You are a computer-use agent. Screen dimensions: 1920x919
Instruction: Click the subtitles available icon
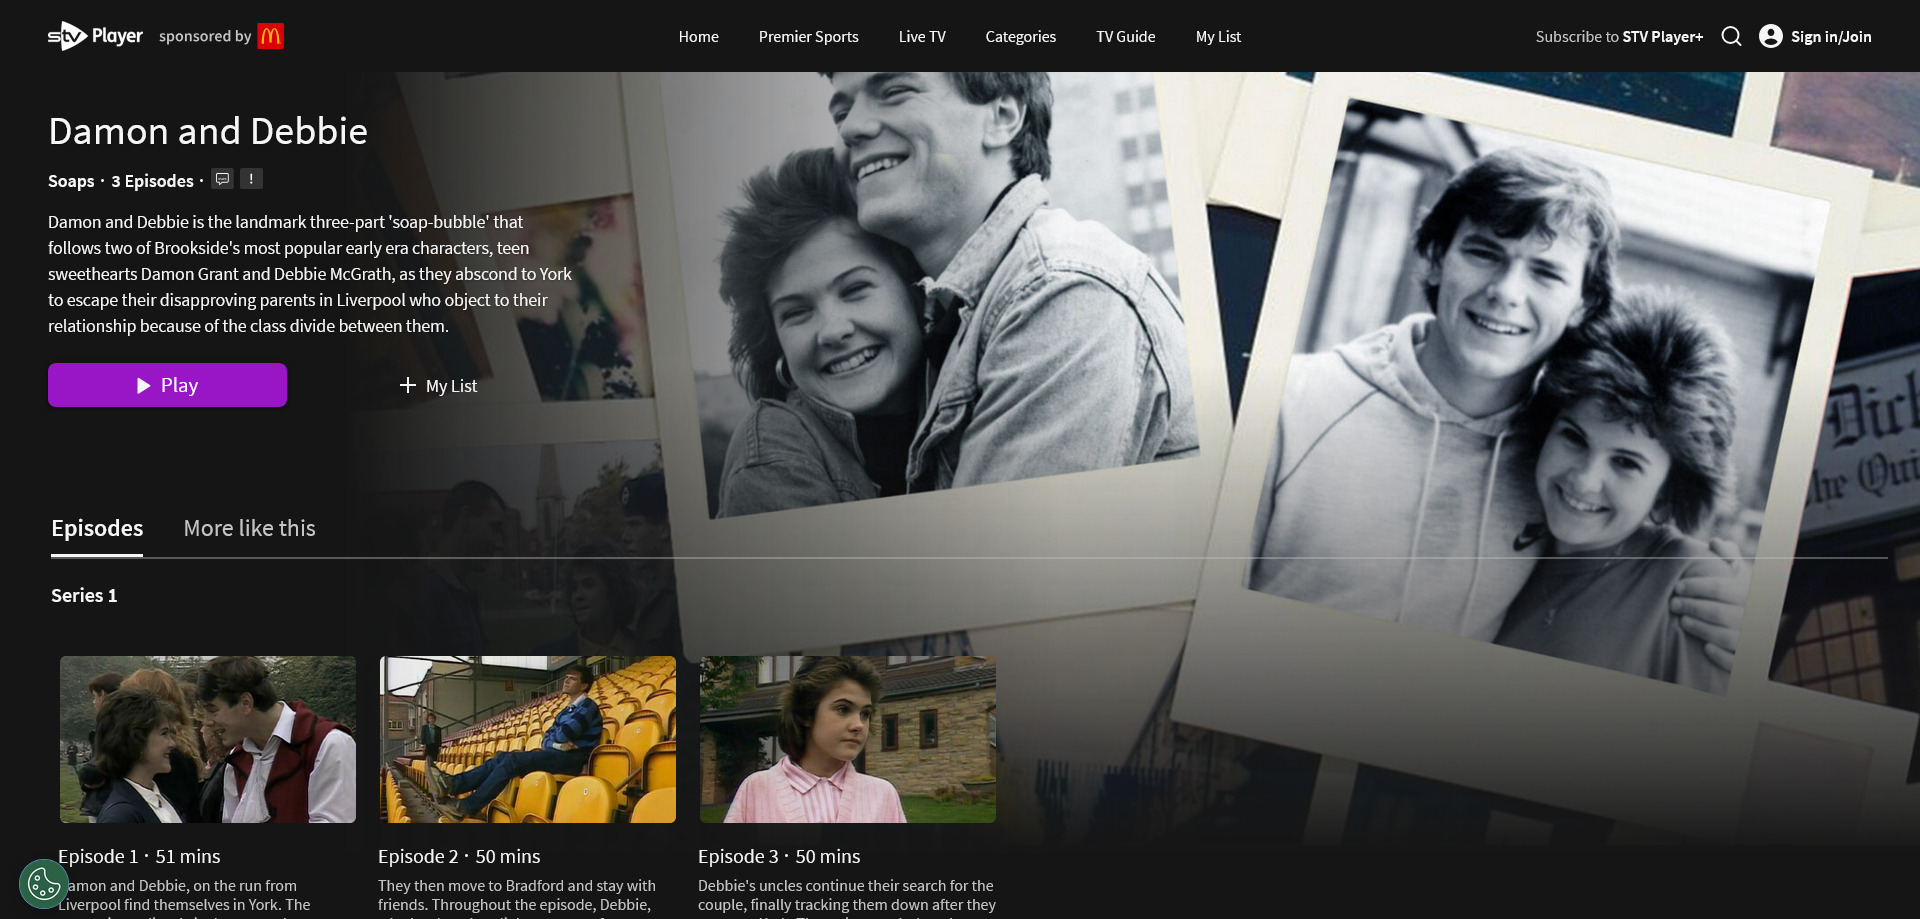[222, 179]
